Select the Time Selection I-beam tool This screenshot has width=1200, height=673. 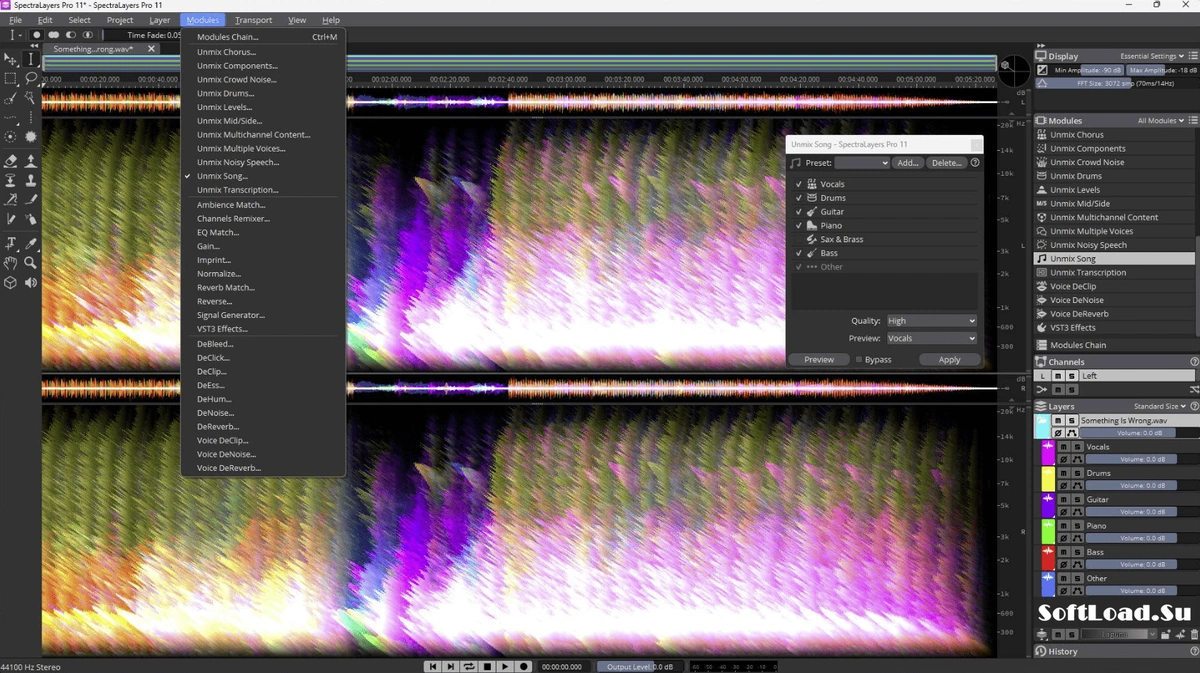tap(31, 59)
